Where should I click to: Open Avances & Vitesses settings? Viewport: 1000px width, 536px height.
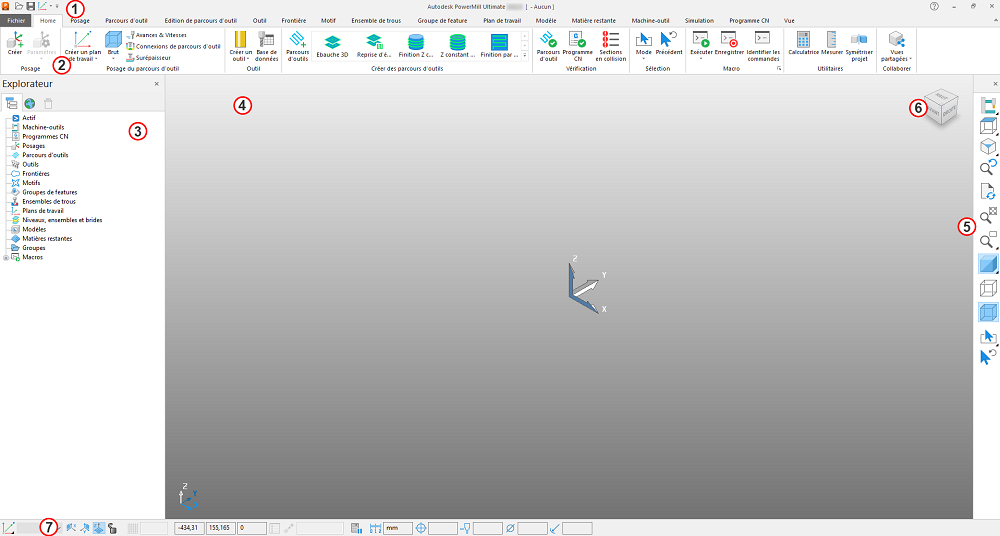pyautogui.click(x=157, y=35)
